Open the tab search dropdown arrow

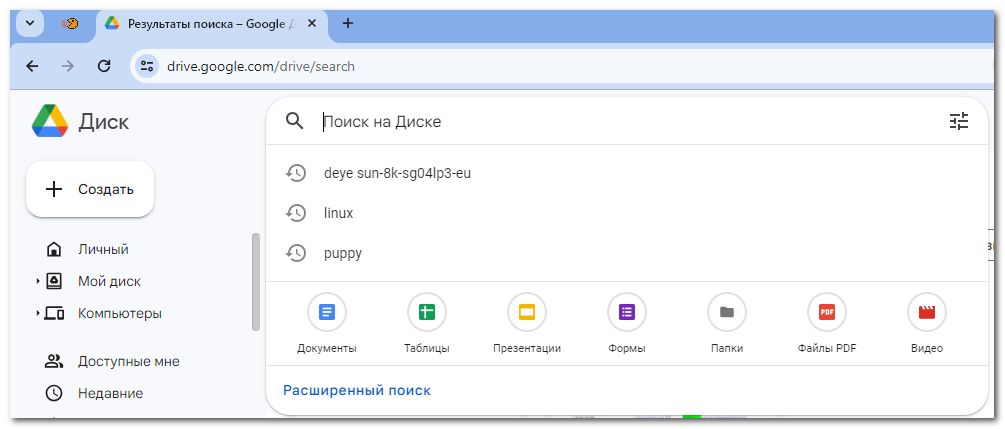(30, 24)
